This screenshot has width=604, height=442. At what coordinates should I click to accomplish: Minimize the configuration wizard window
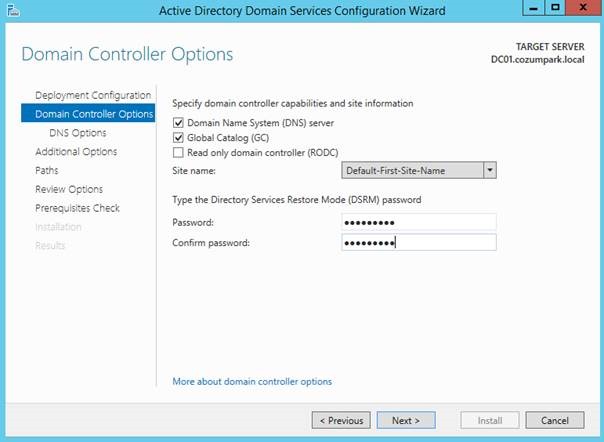(533, 8)
